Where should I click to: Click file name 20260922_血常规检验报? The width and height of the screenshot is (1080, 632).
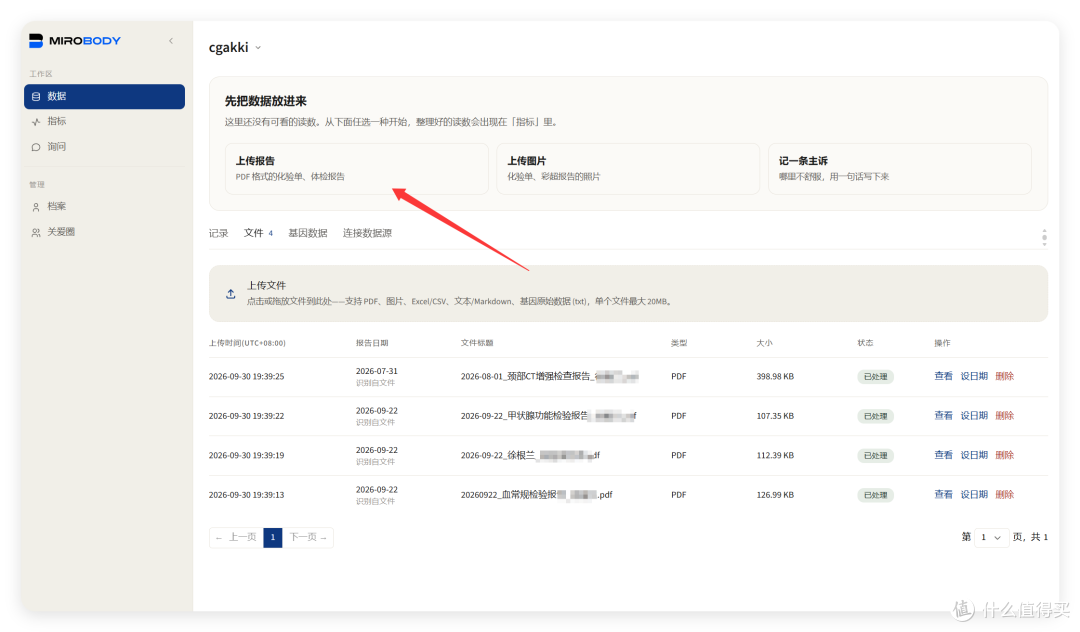pos(537,494)
